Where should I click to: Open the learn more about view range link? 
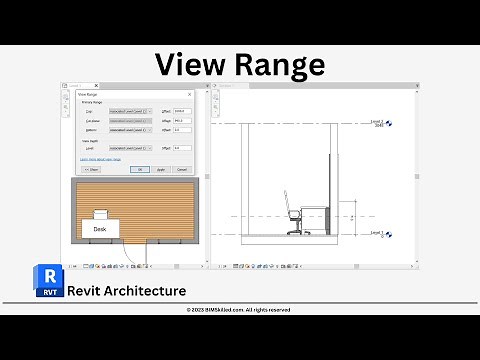pyautogui.click(x=100, y=159)
